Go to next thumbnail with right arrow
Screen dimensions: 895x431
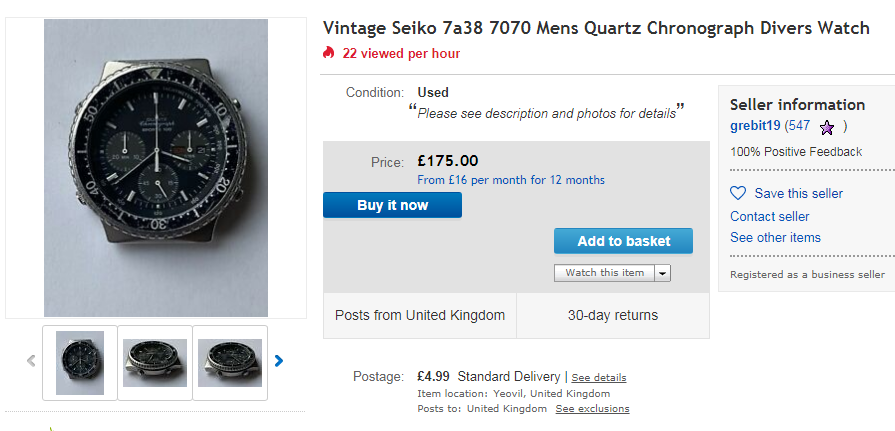[279, 361]
